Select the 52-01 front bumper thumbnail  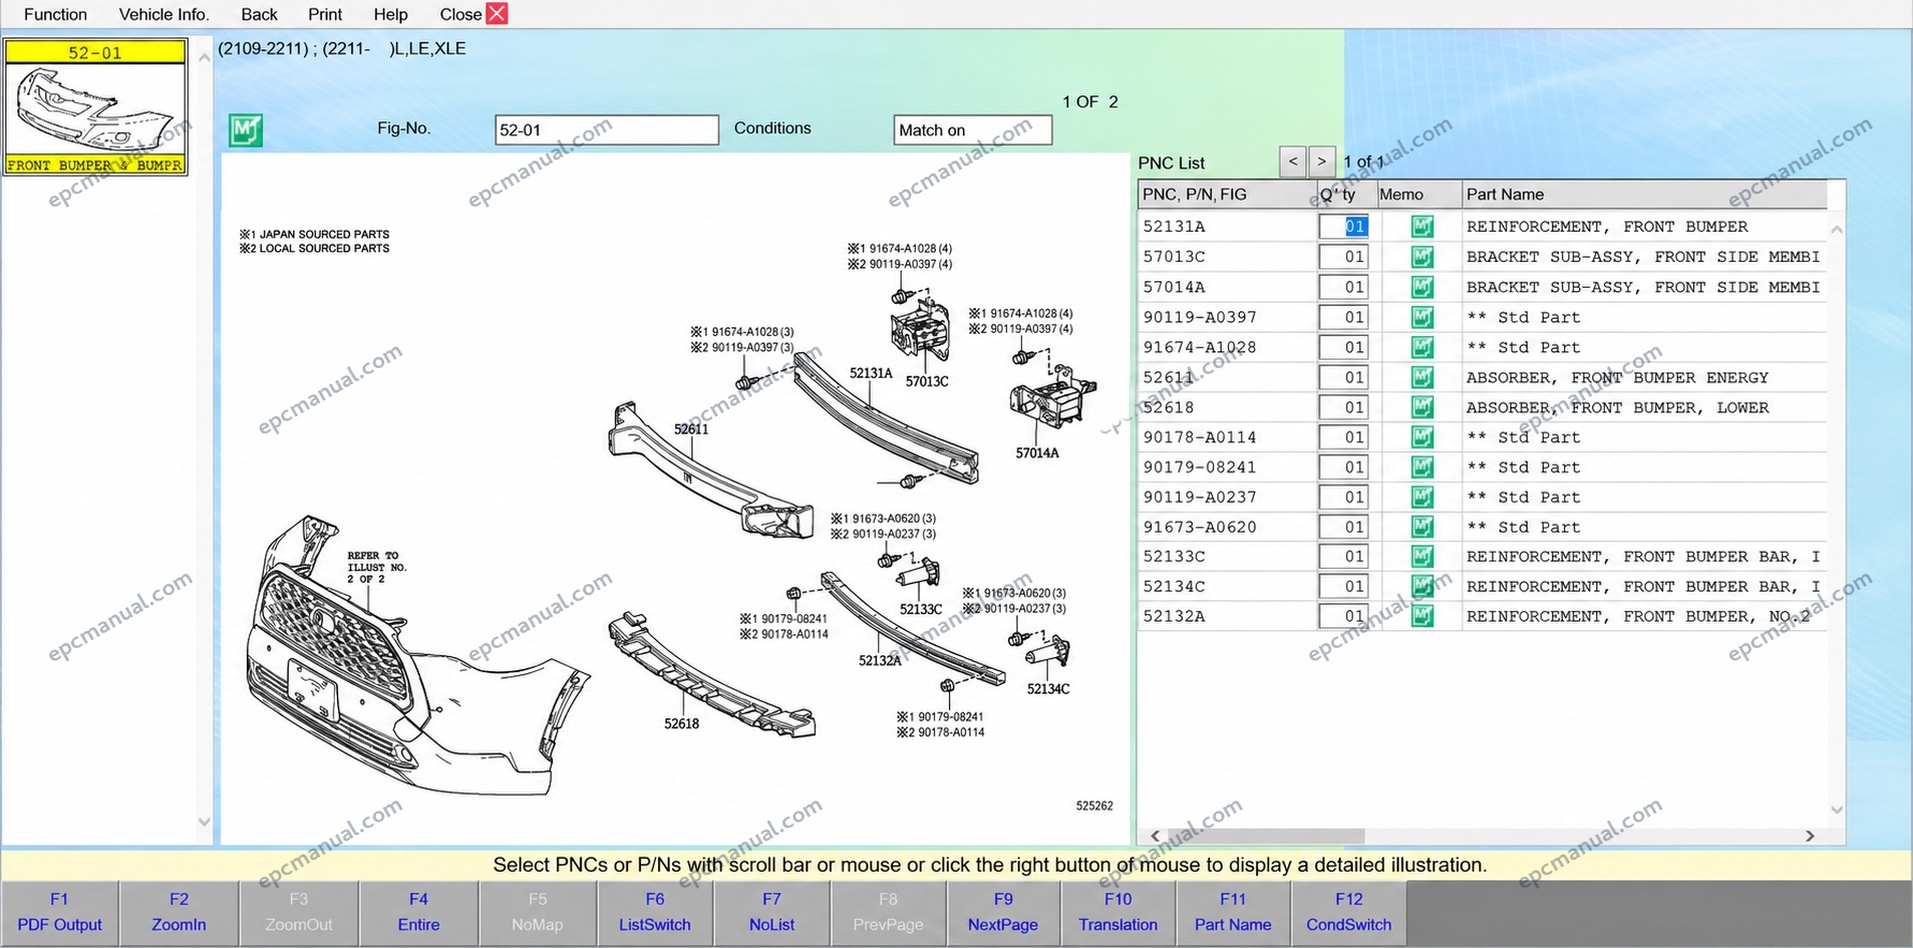(x=95, y=107)
